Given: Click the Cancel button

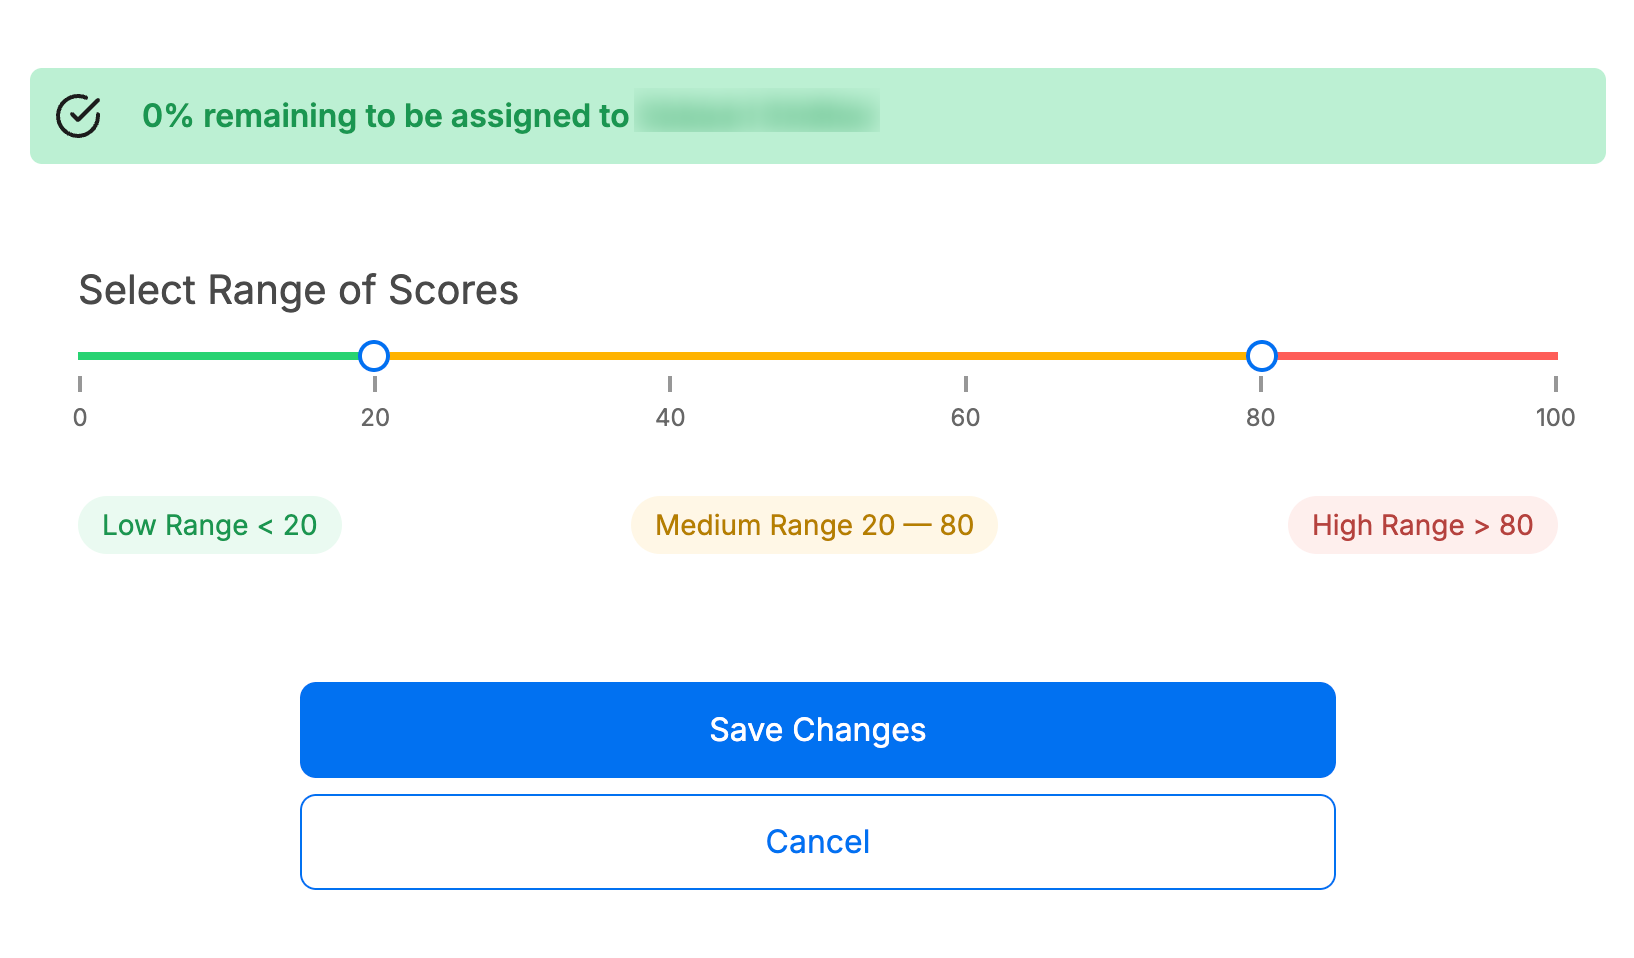Looking at the screenshot, I should pos(817,842).
